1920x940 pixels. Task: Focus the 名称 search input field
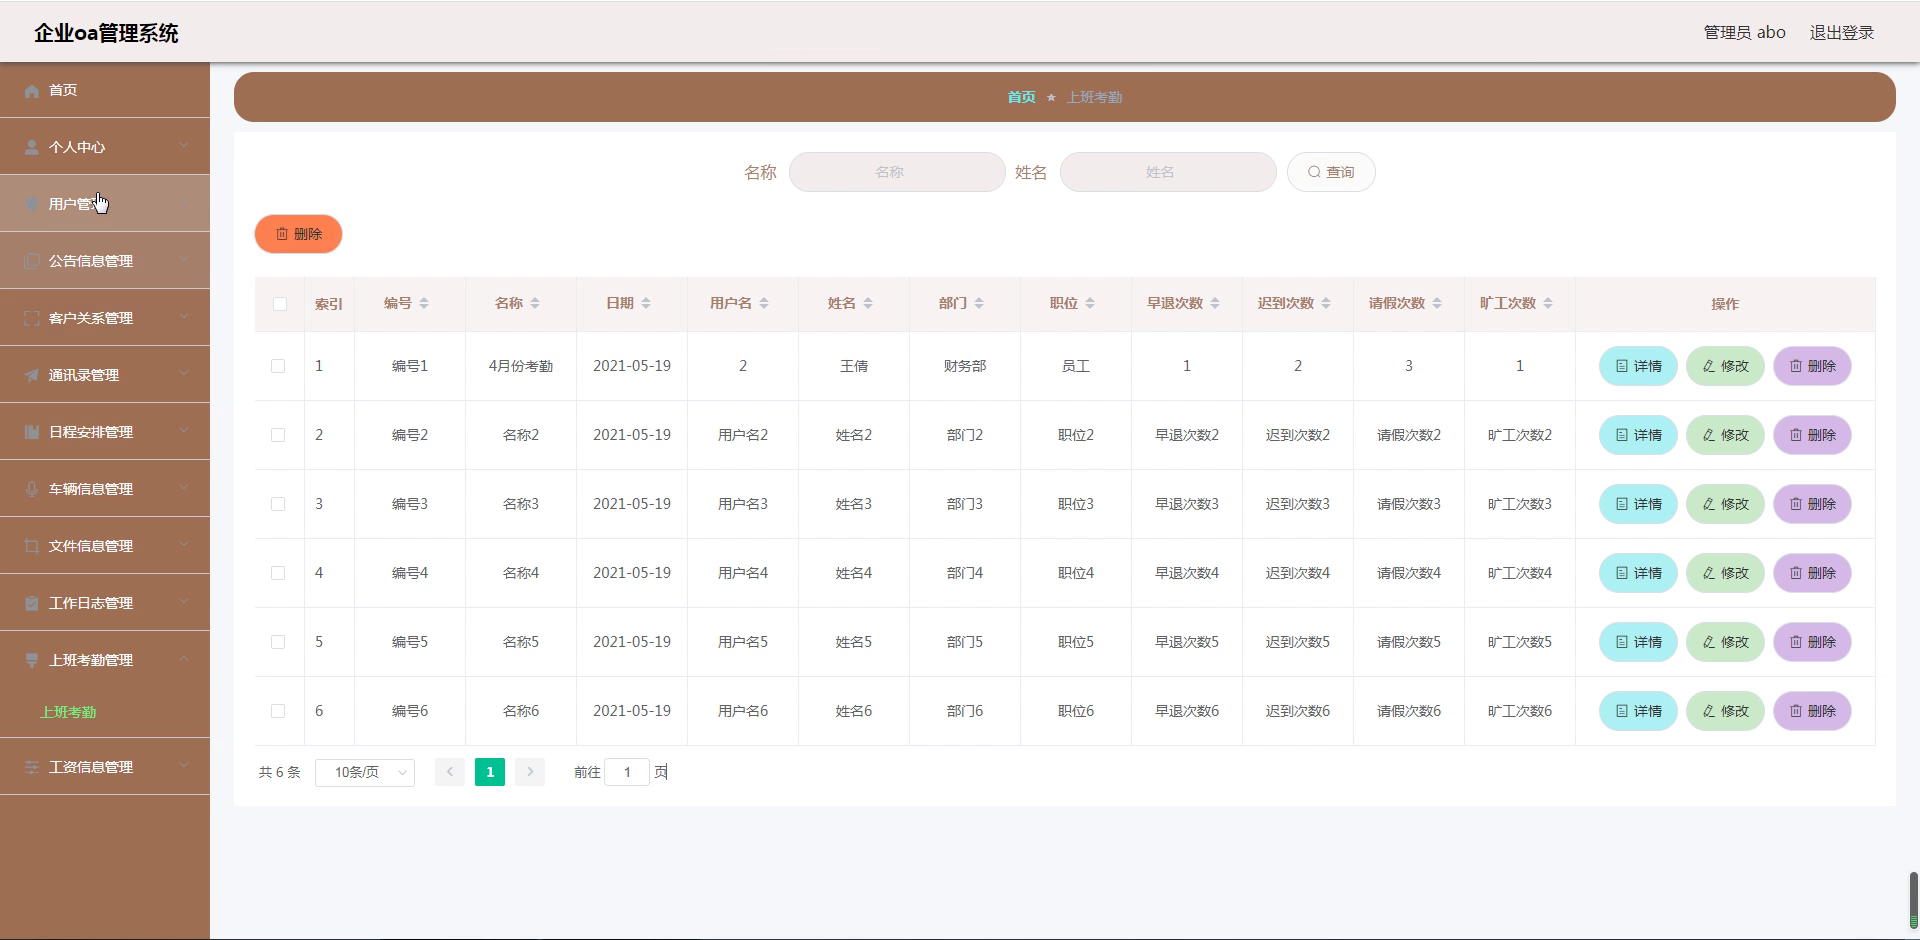[897, 172]
